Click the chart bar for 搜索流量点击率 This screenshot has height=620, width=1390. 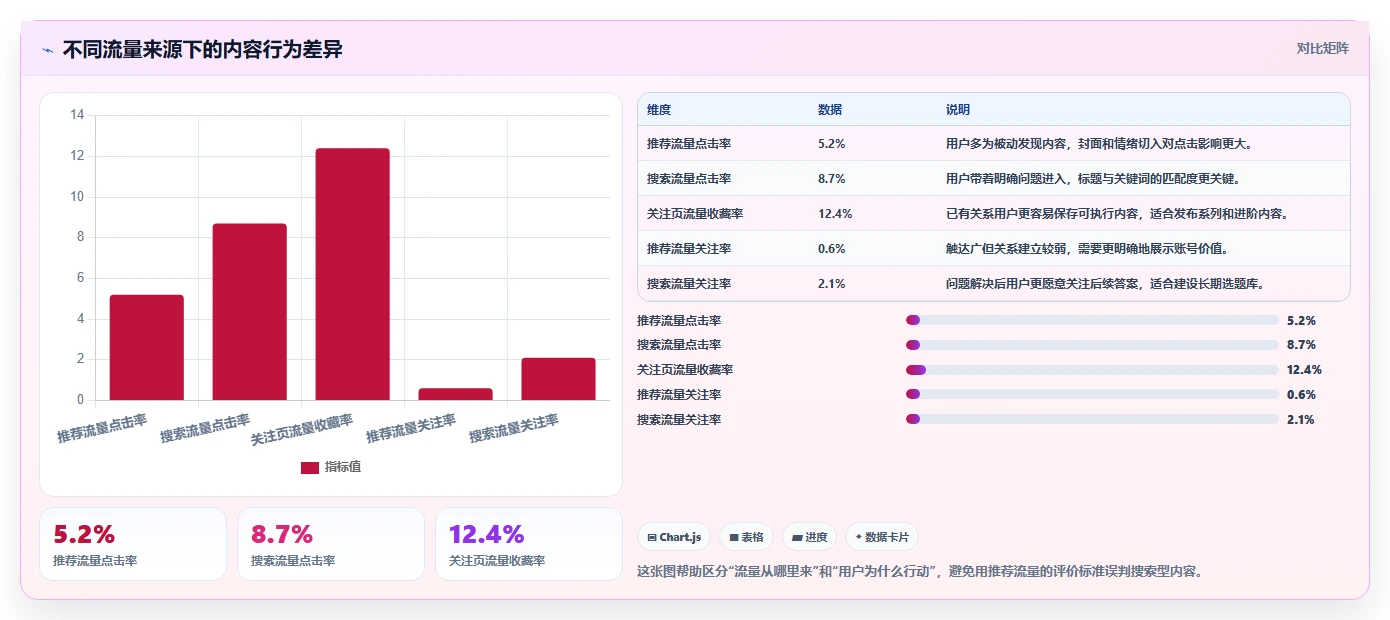(250, 312)
